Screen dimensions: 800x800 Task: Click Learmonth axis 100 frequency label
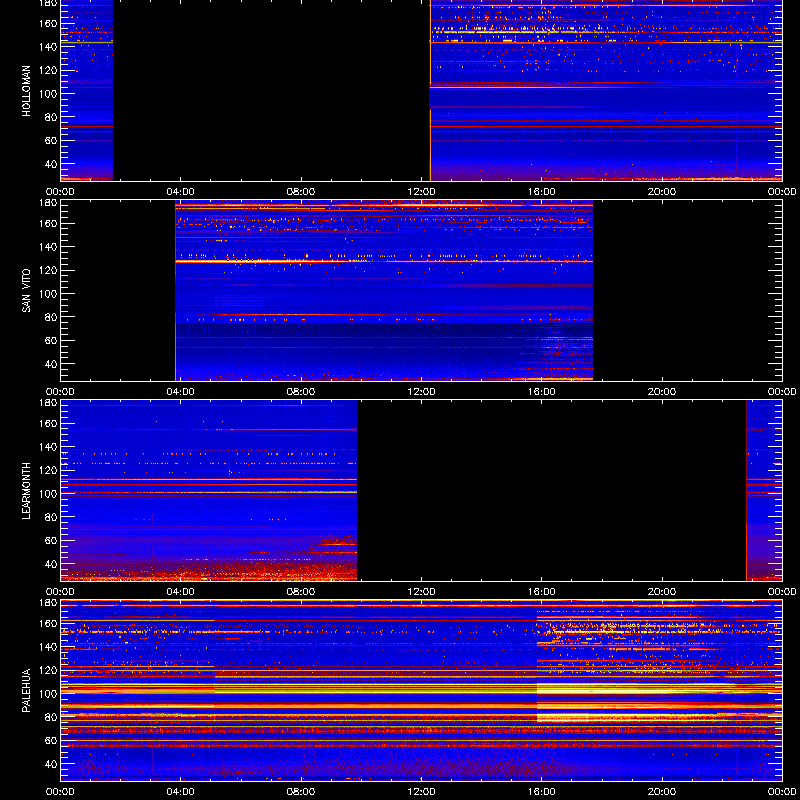tap(48, 494)
